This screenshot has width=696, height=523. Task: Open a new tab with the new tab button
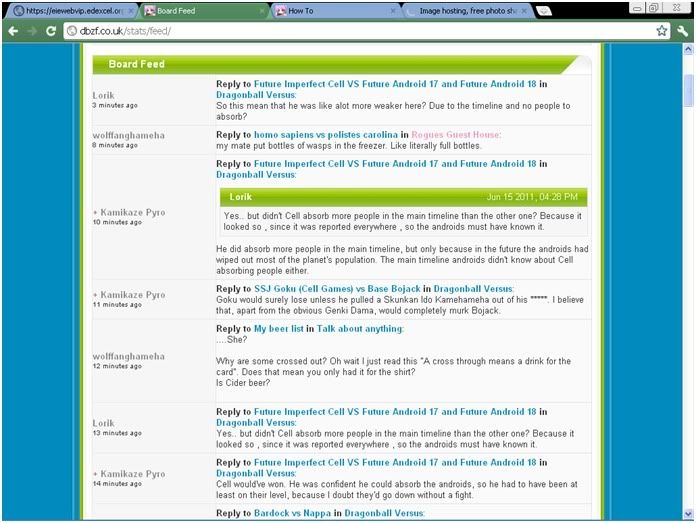[x=543, y=11]
